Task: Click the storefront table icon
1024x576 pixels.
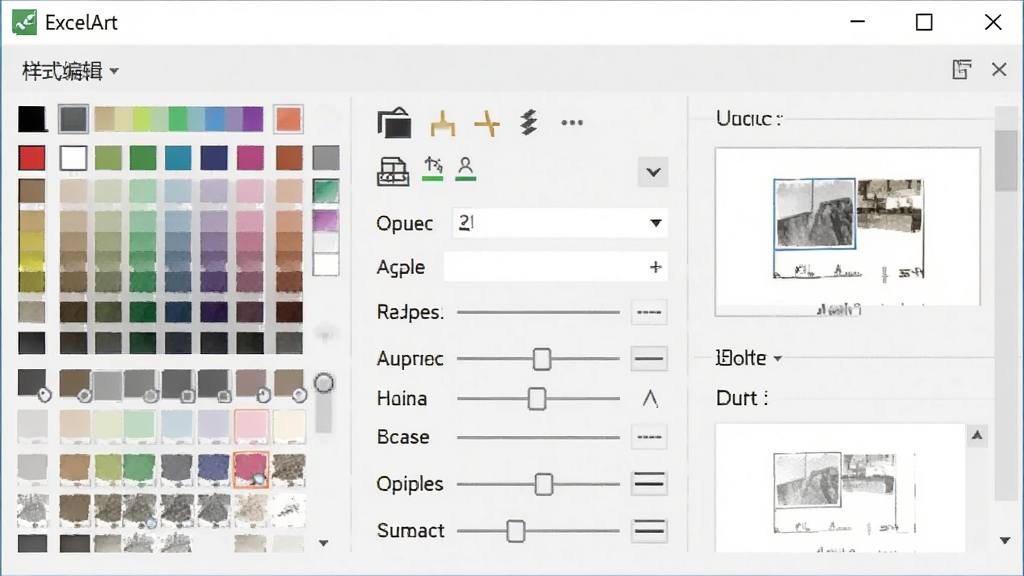Action: tap(393, 171)
